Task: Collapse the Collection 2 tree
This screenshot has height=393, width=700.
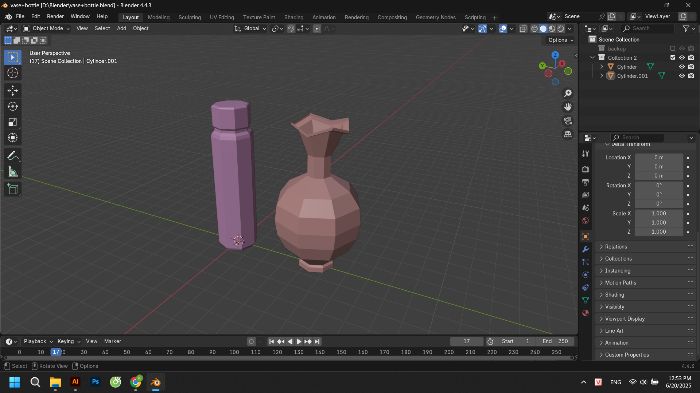Action: click(x=593, y=58)
